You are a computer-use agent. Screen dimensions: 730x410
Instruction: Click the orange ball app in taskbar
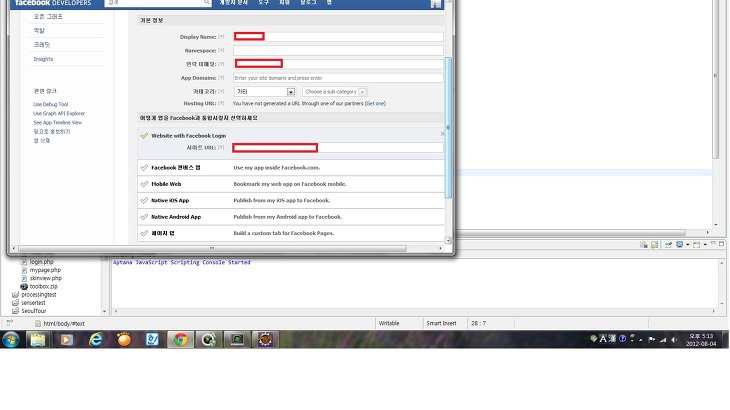(x=124, y=340)
